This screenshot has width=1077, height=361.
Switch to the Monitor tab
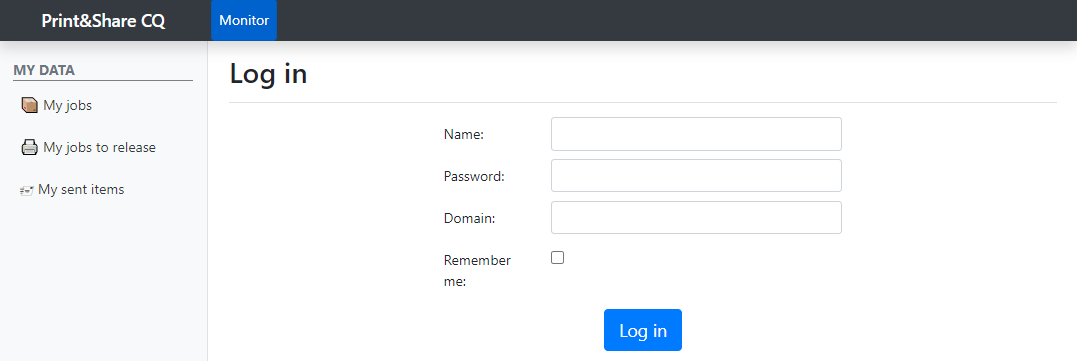click(x=244, y=21)
